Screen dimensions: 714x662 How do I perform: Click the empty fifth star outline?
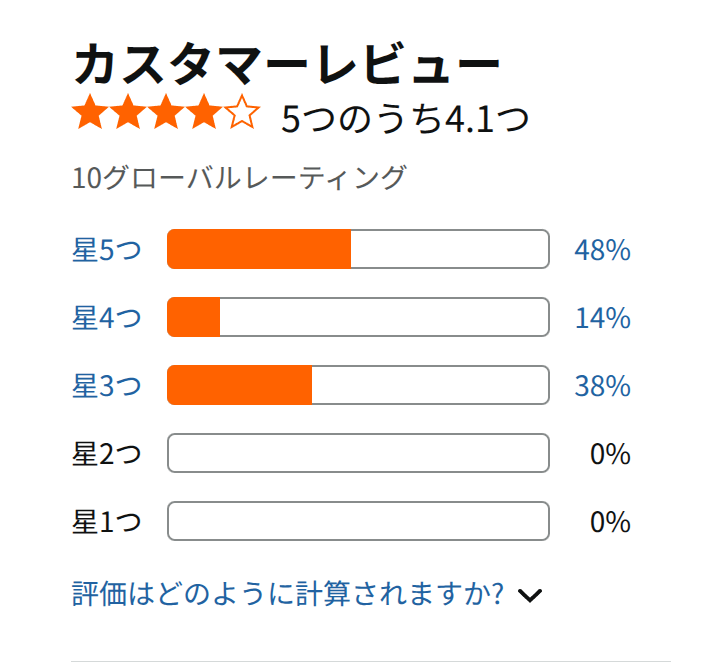click(x=242, y=112)
